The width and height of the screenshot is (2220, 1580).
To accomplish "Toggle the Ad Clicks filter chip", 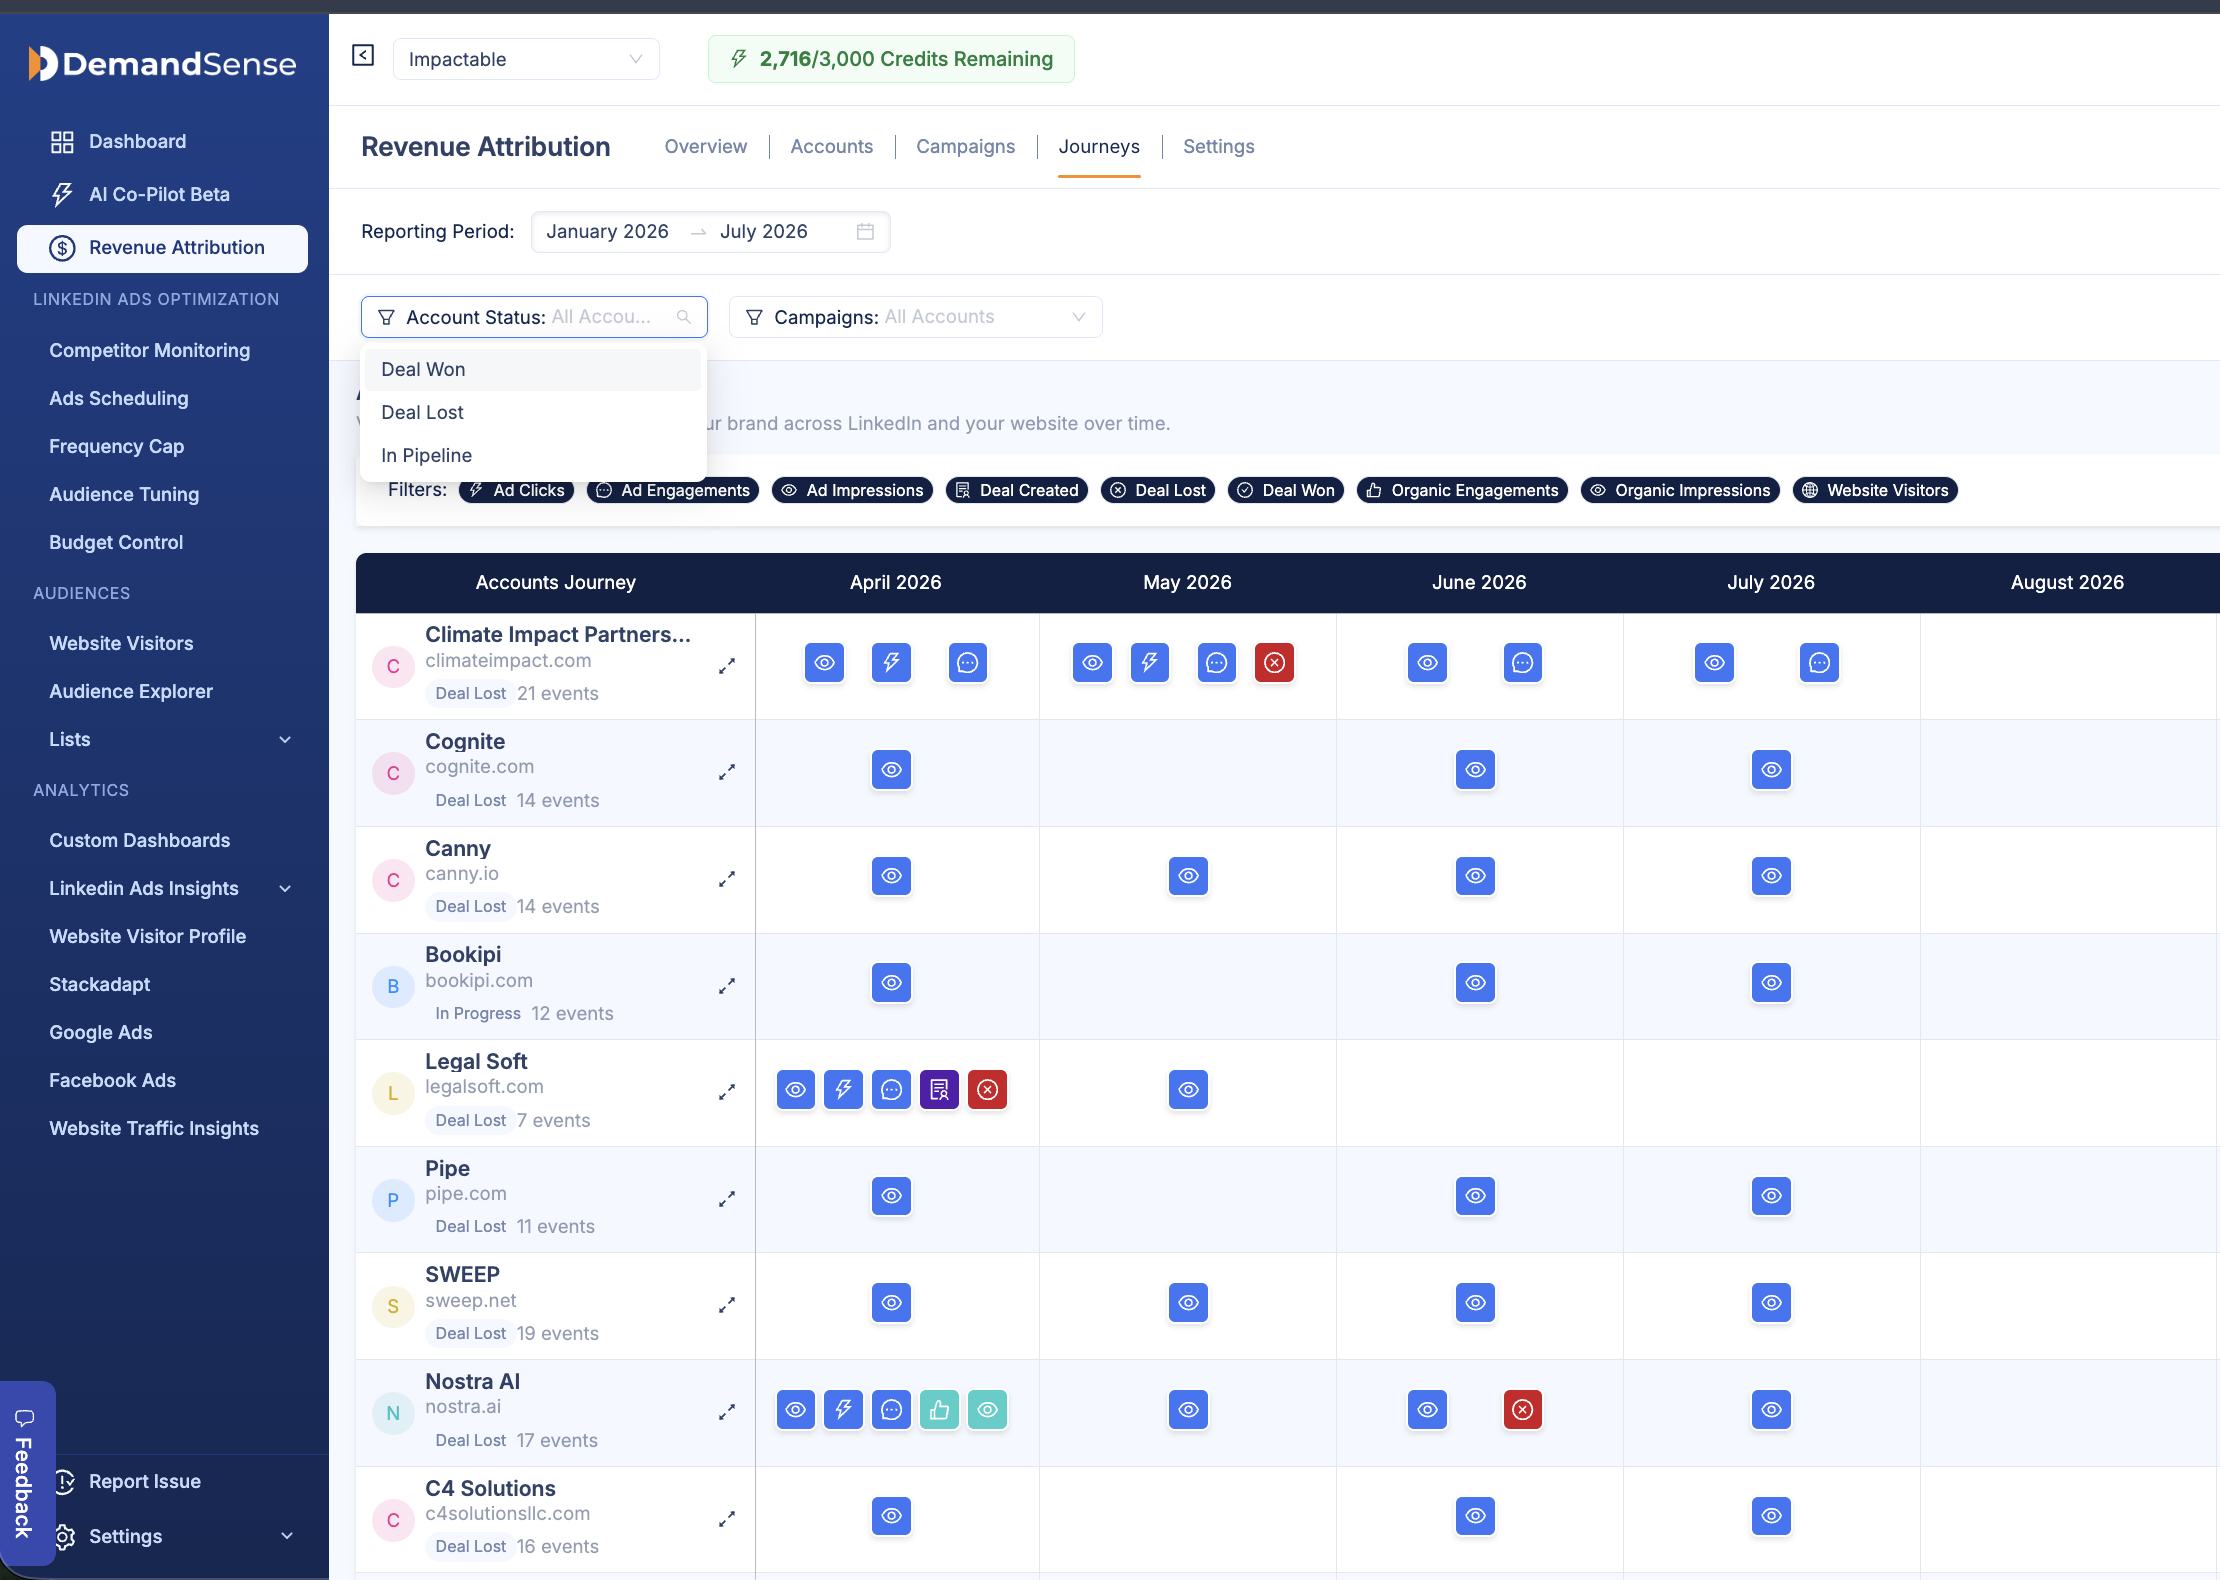I will click(516, 490).
